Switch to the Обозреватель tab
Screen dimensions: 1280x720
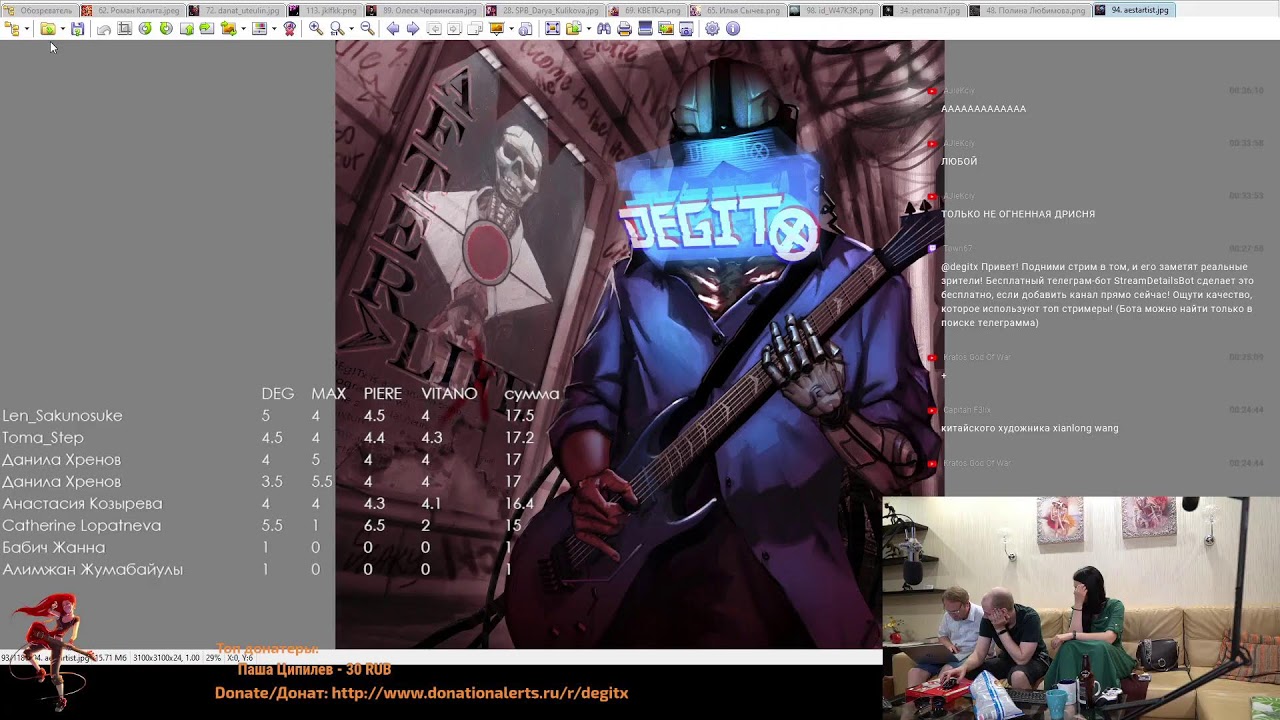40,10
